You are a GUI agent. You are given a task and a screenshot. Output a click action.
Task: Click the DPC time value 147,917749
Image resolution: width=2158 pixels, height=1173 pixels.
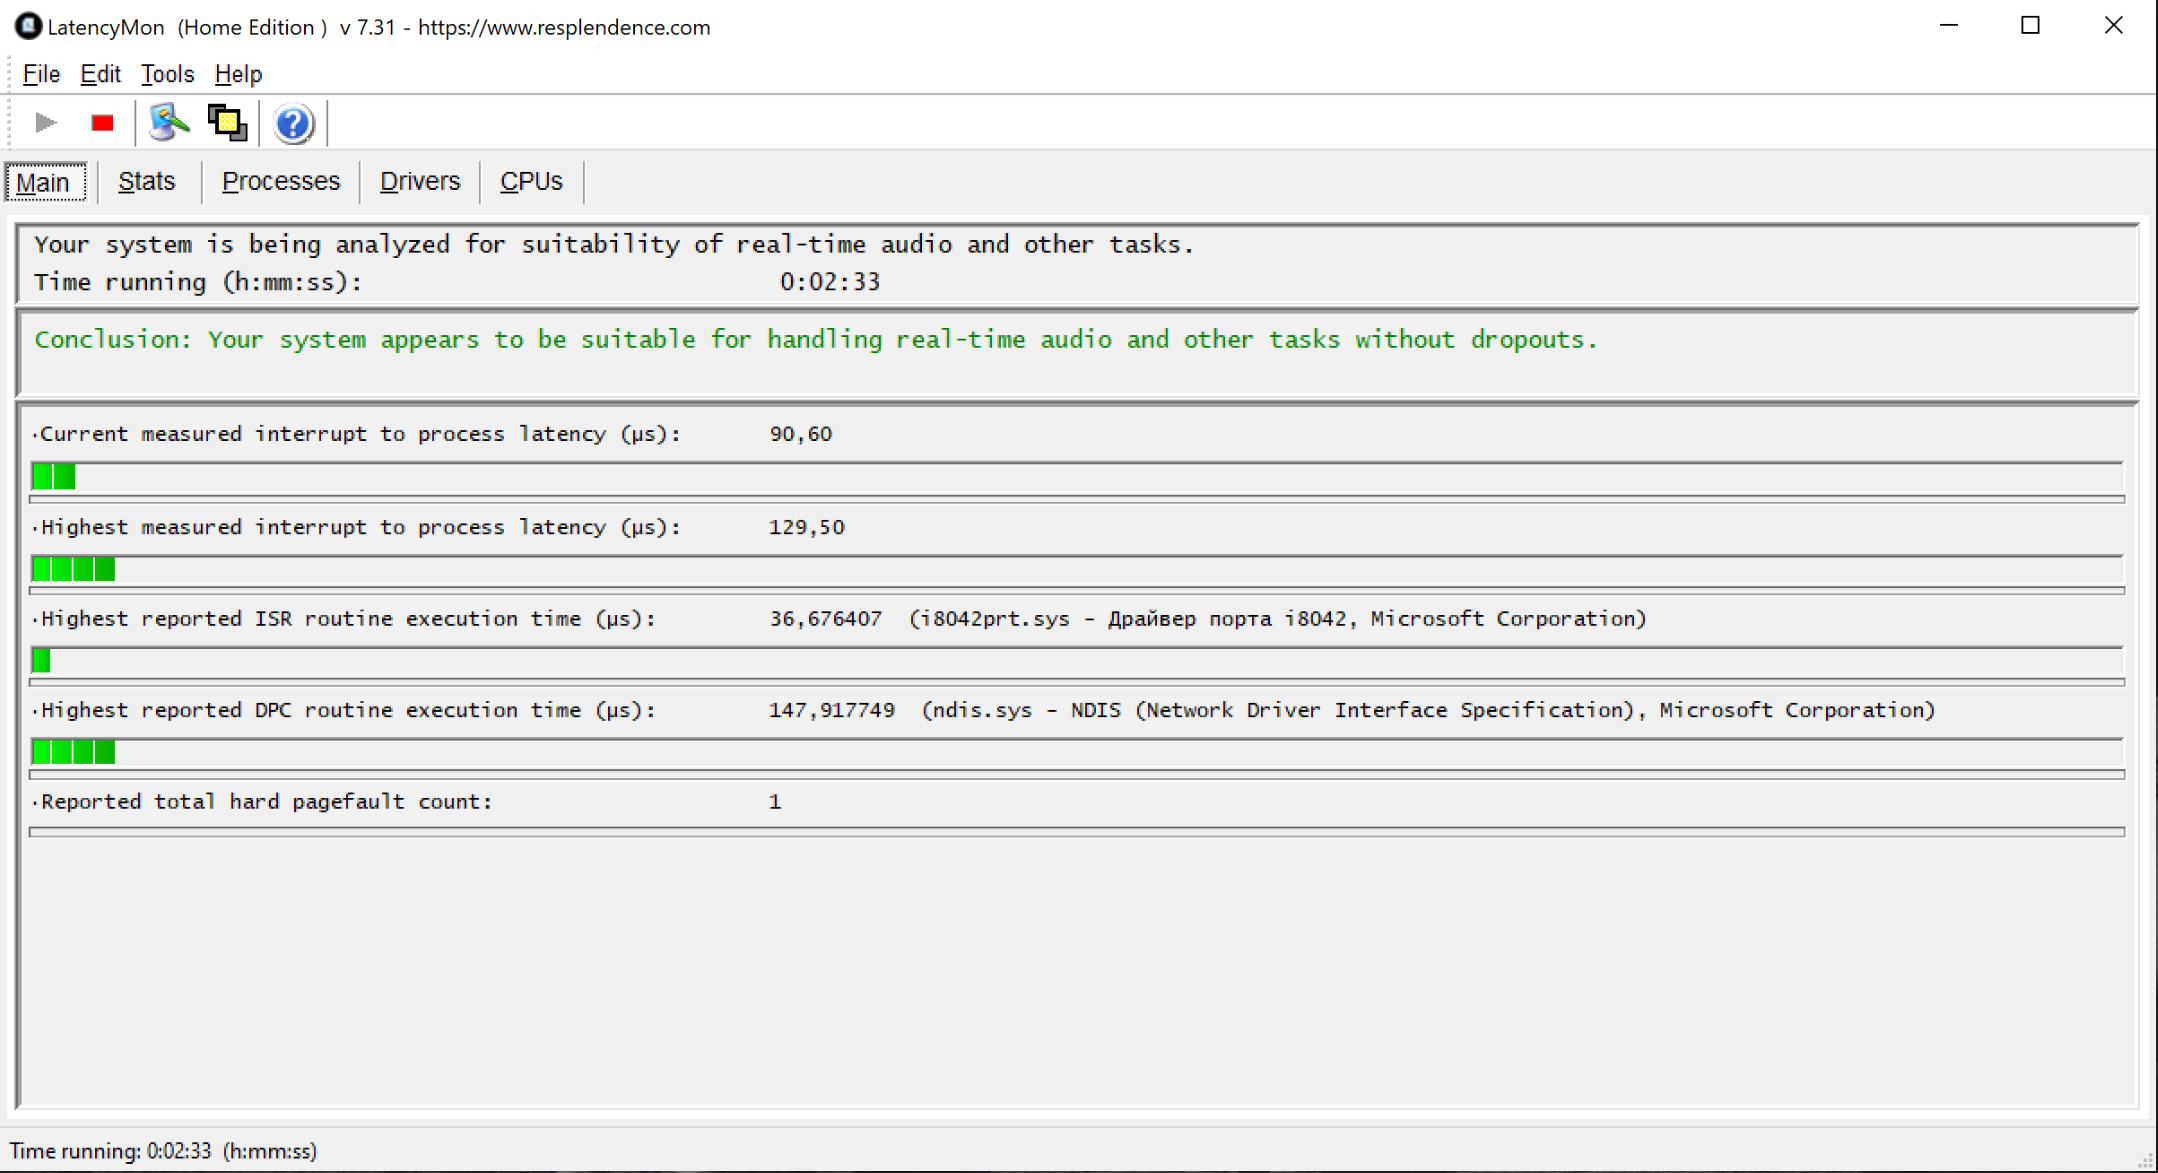point(832,710)
